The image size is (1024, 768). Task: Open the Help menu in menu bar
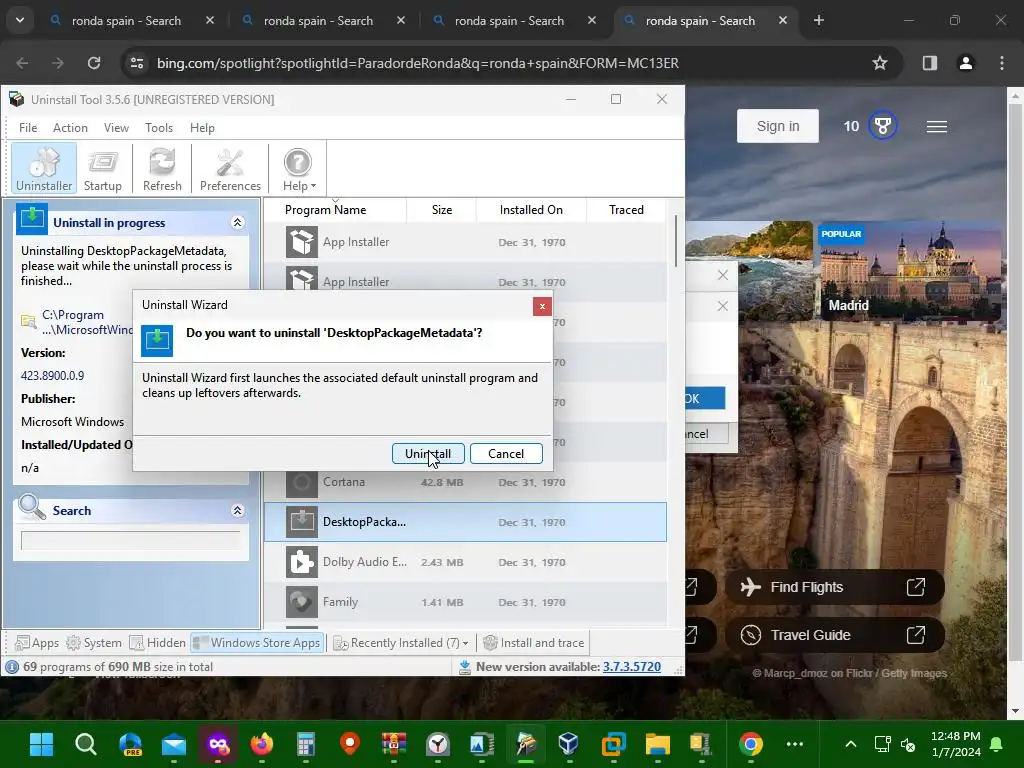(x=202, y=128)
